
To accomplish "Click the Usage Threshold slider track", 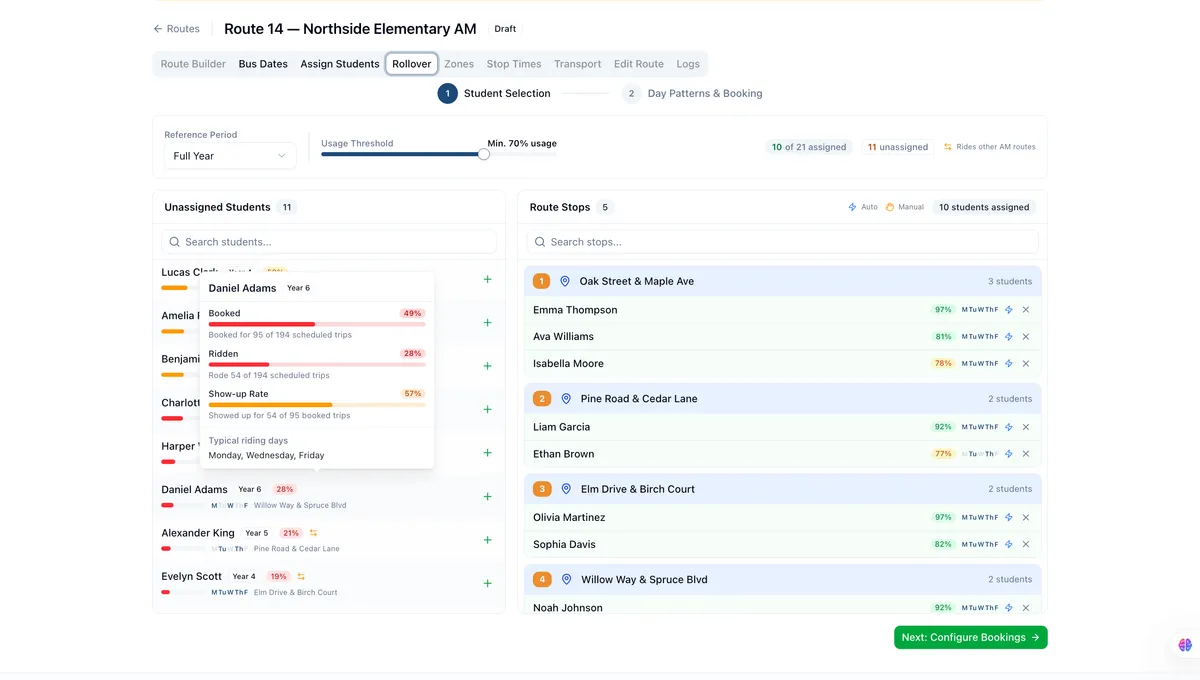I will click(x=439, y=154).
